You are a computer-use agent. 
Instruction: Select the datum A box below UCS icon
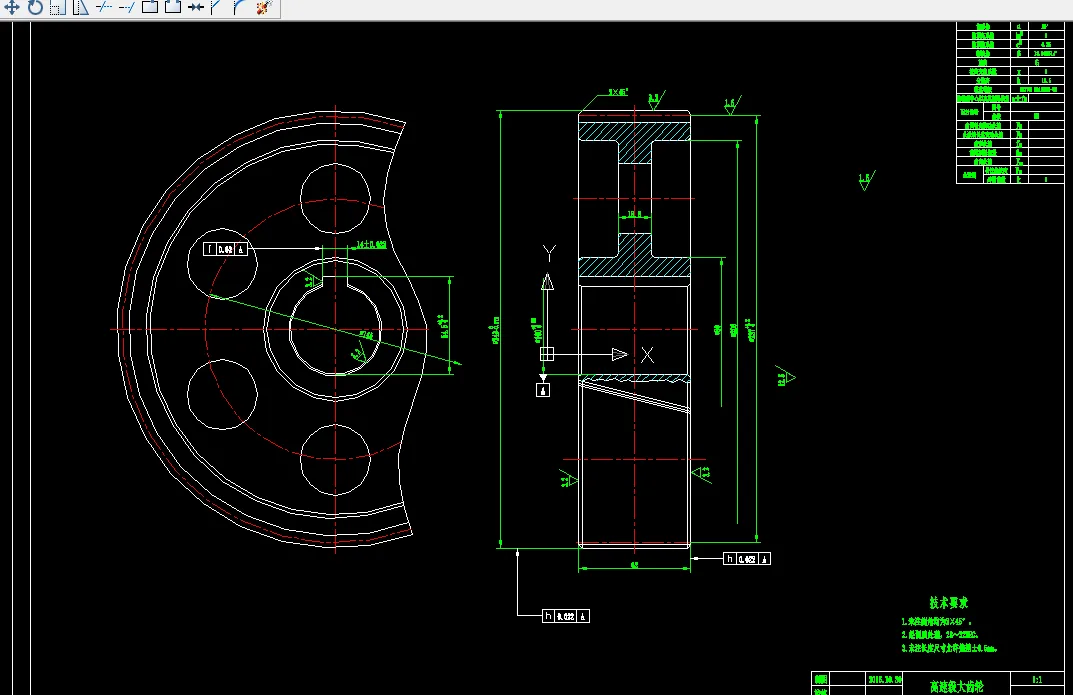pyautogui.click(x=543, y=390)
